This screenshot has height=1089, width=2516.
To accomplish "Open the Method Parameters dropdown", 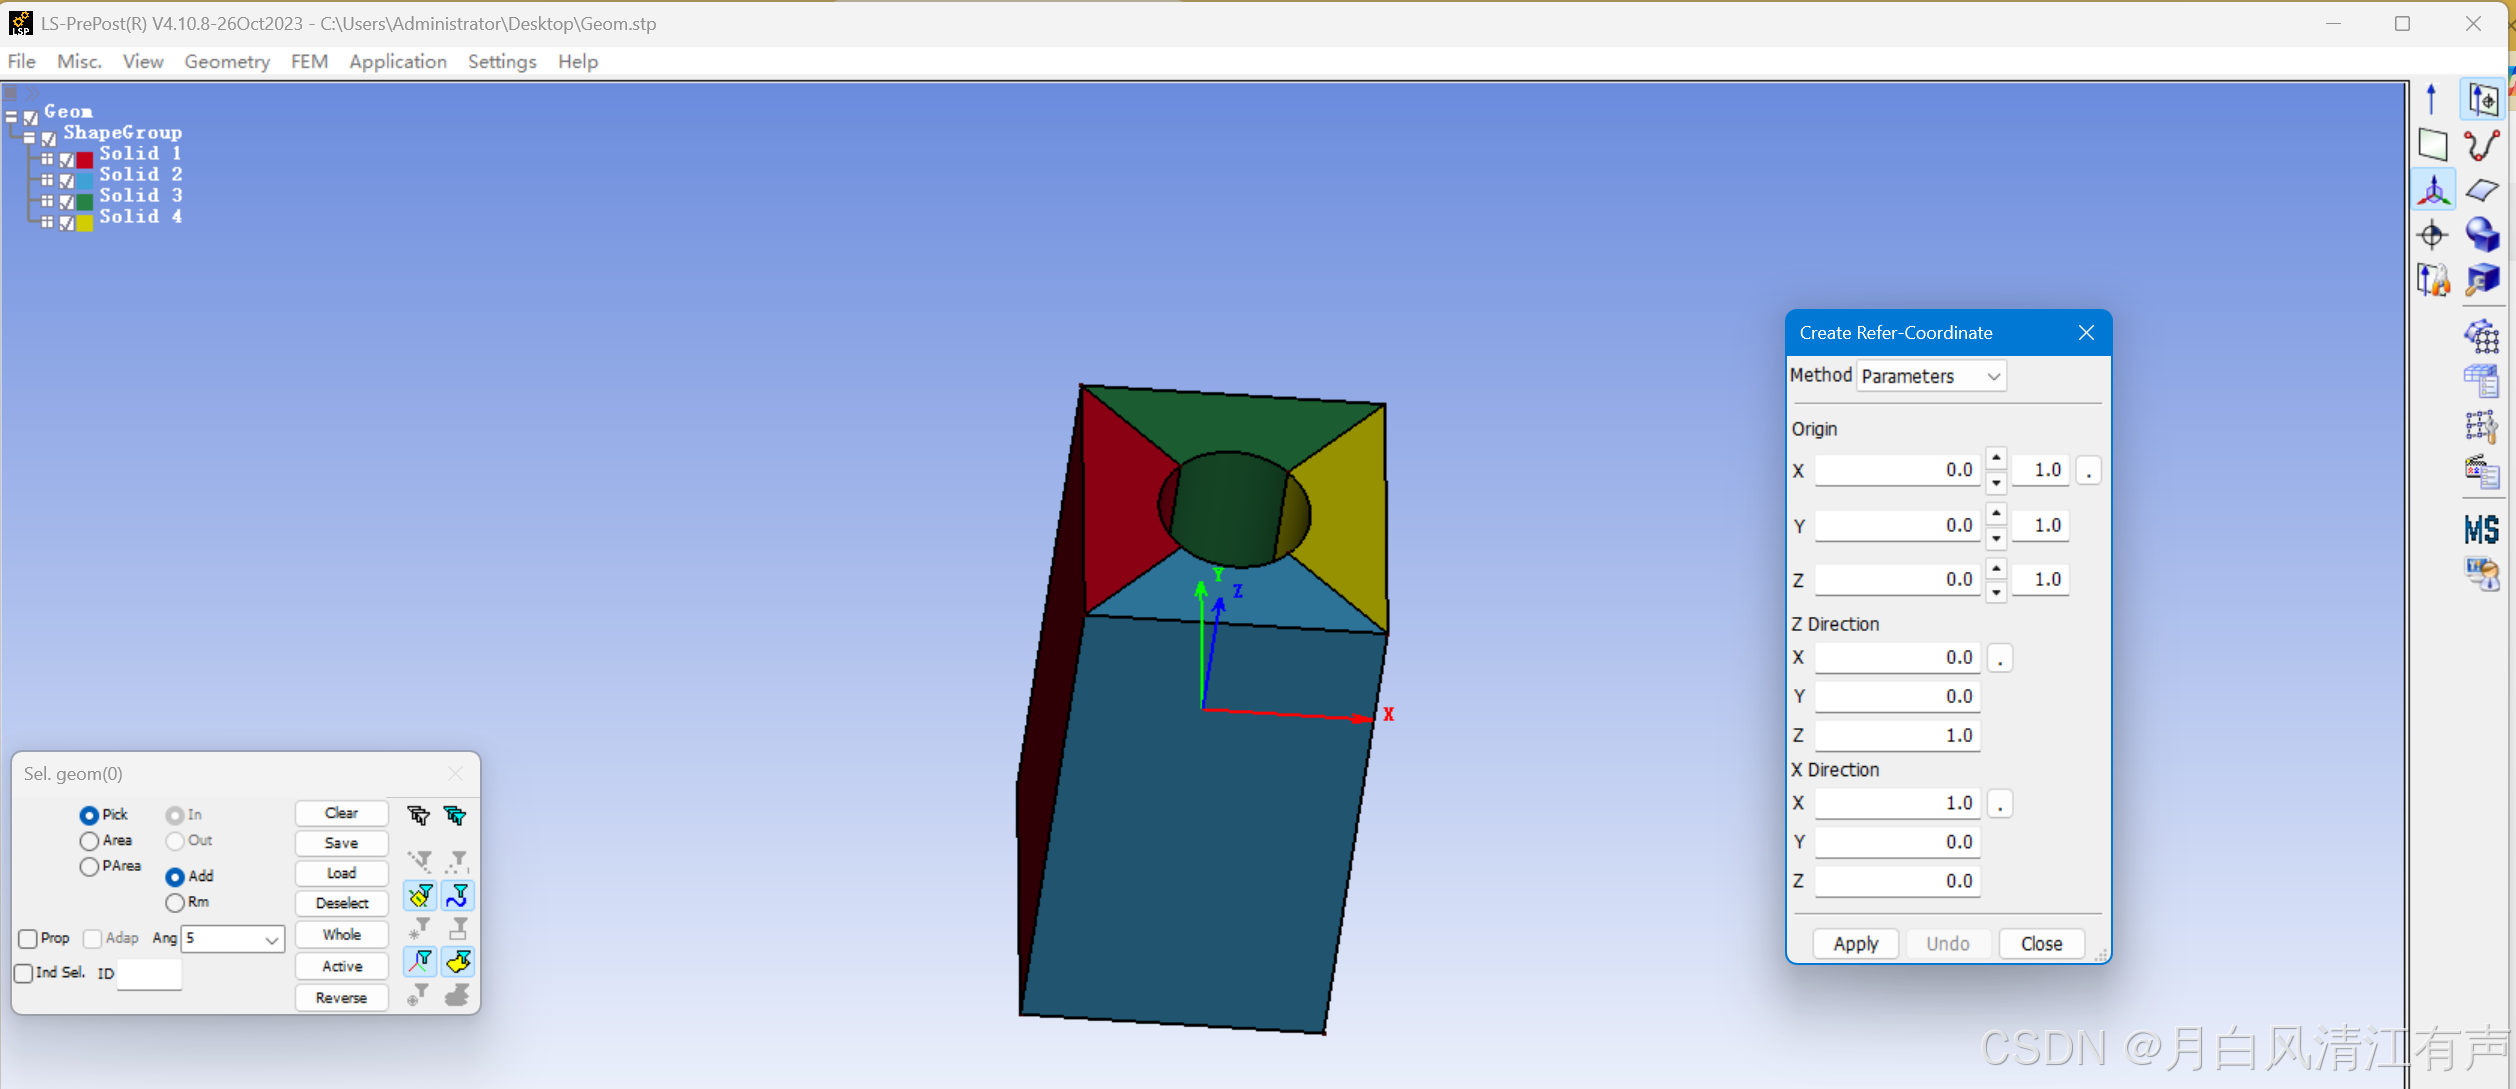I will [1931, 376].
